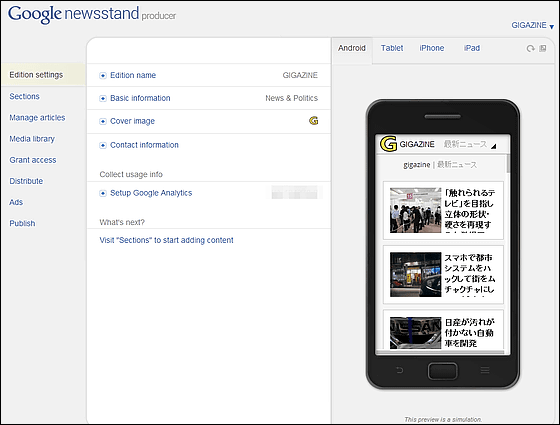560x425 pixels.
Task: Click the GIGAZINE edition name value
Action: (300, 75)
